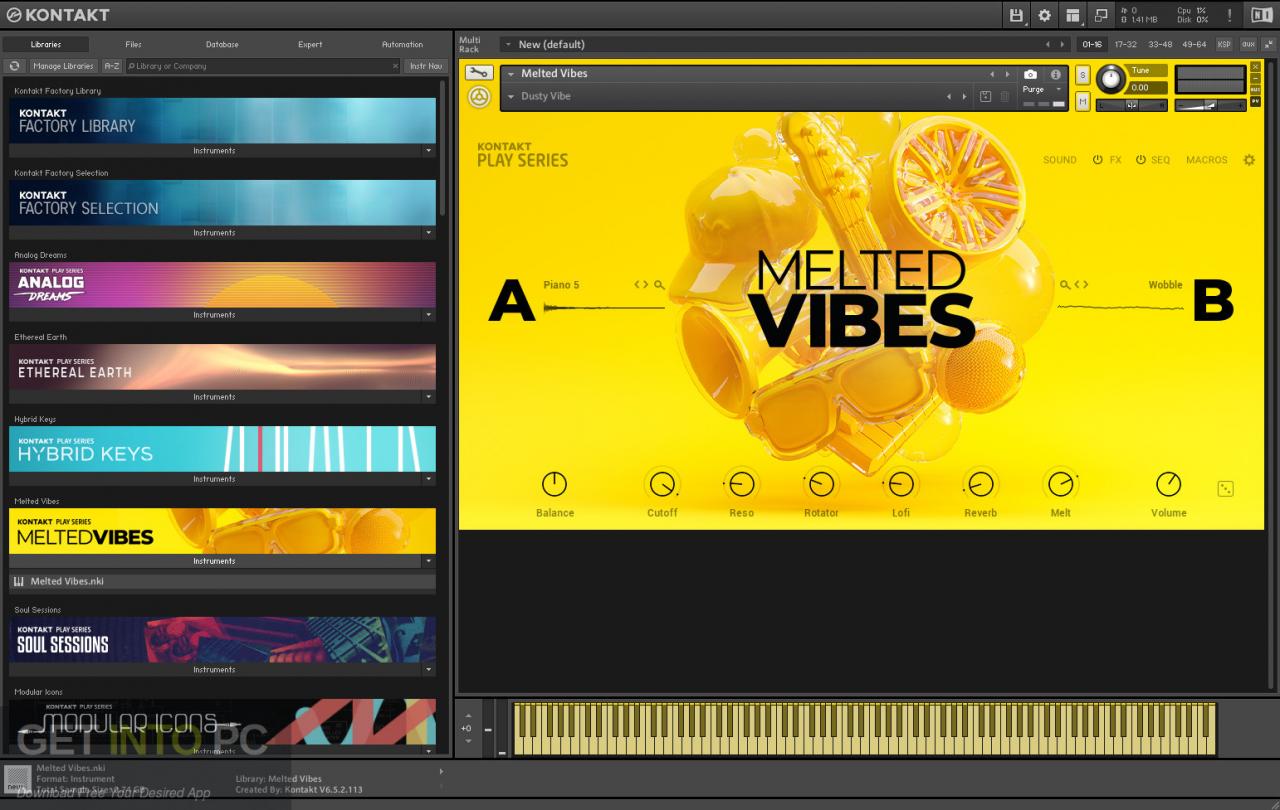The height and width of the screenshot is (810, 1280).
Task: Click the minimized view icon
Action: [1101, 15]
